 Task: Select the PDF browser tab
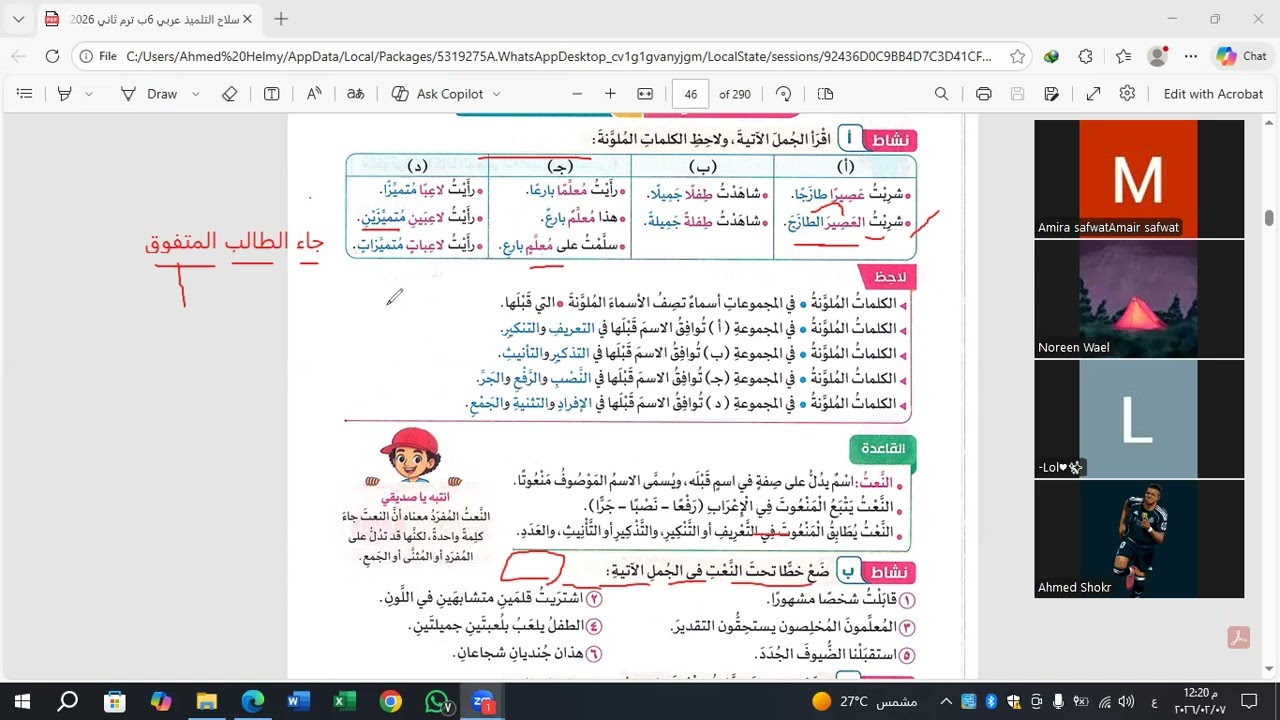(148, 19)
